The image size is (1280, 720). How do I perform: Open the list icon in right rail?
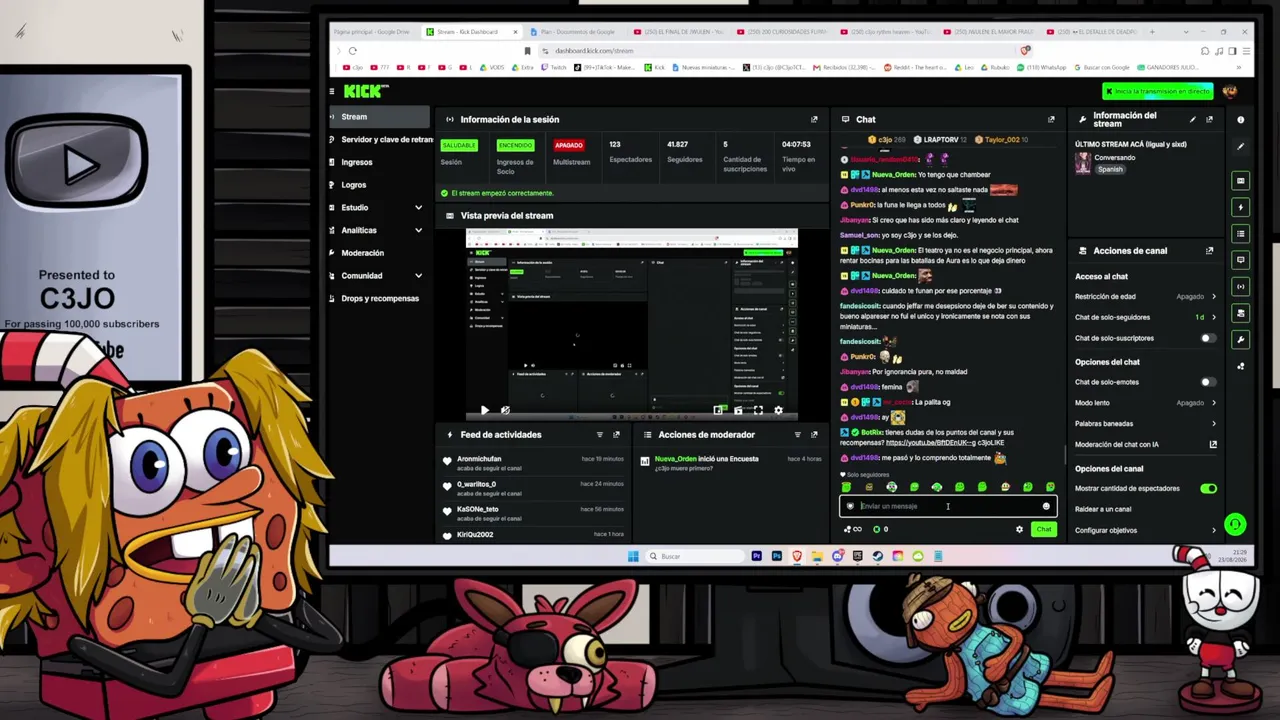pyautogui.click(x=1241, y=234)
